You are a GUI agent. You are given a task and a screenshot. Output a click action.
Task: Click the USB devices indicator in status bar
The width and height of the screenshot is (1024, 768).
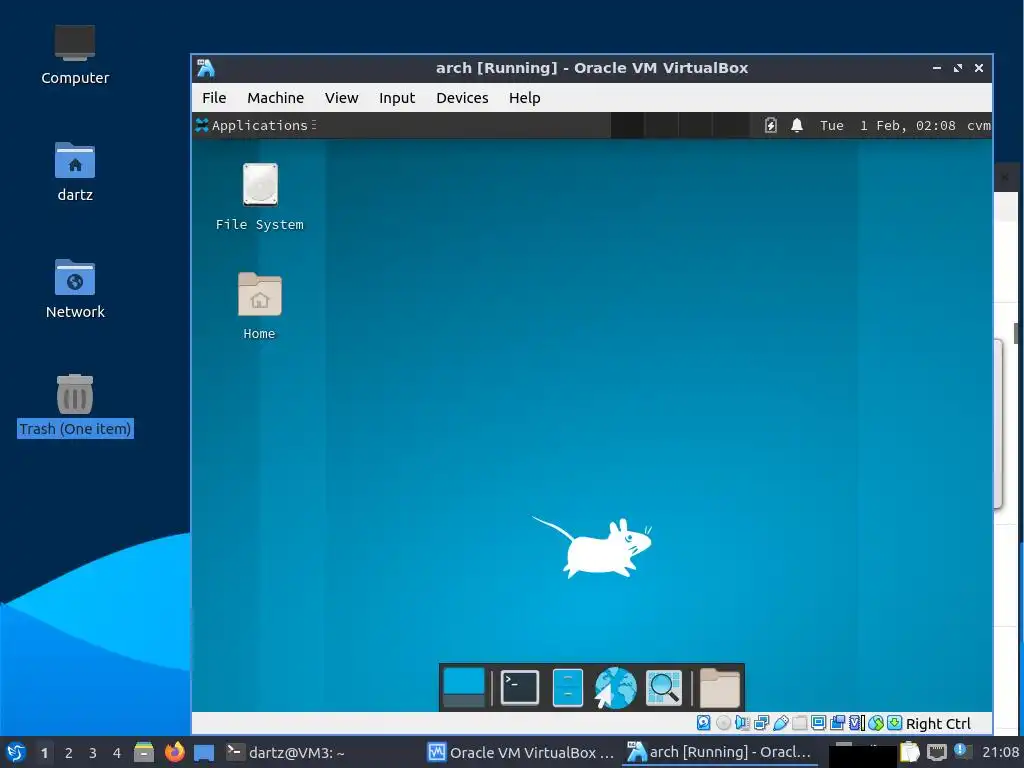780,723
